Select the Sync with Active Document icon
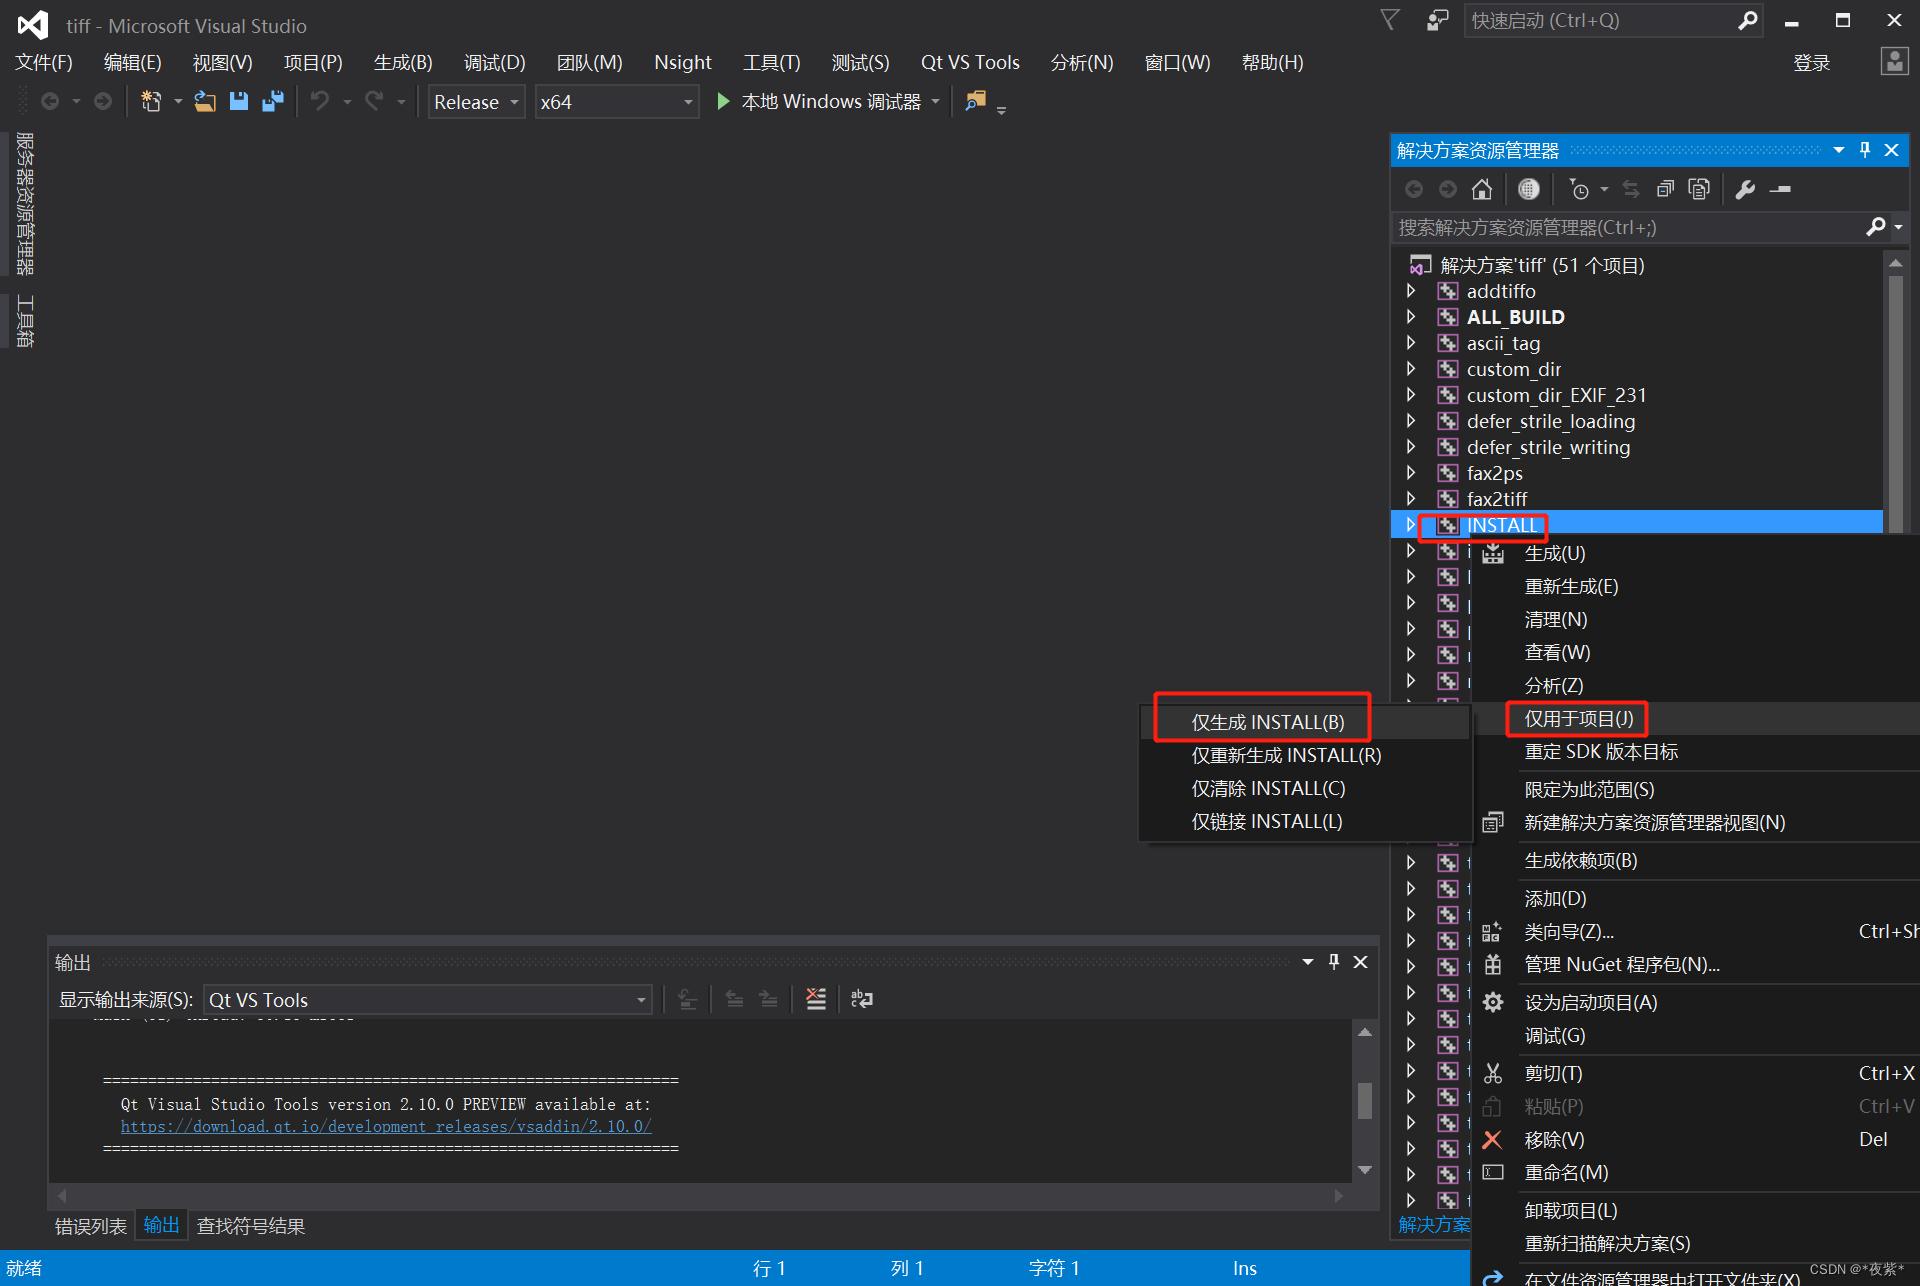The height and width of the screenshot is (1286, 1920). 1630,188
